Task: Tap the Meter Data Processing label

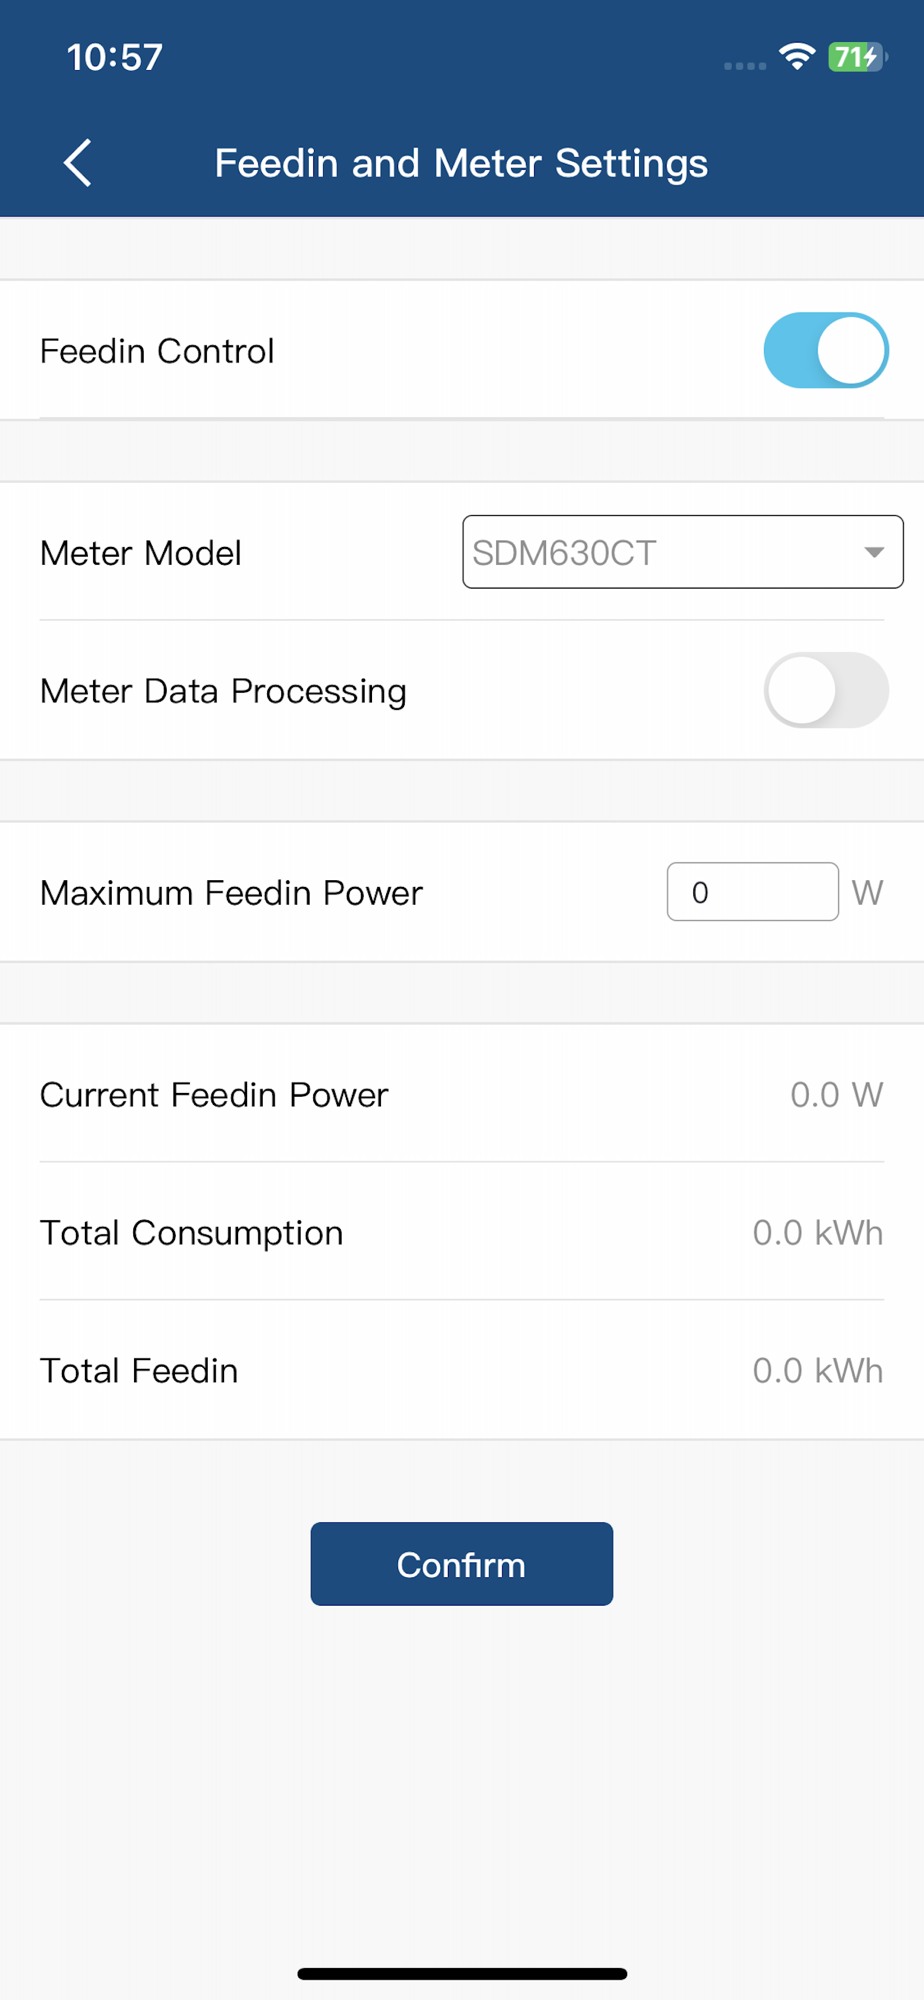Action: click(x=223, y=692)
